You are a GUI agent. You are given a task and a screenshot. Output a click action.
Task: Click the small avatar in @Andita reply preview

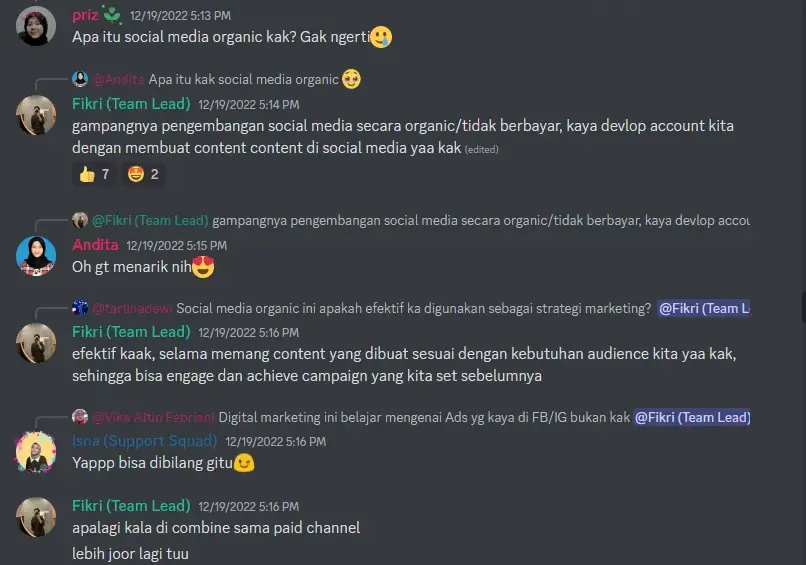coord(80,79)
